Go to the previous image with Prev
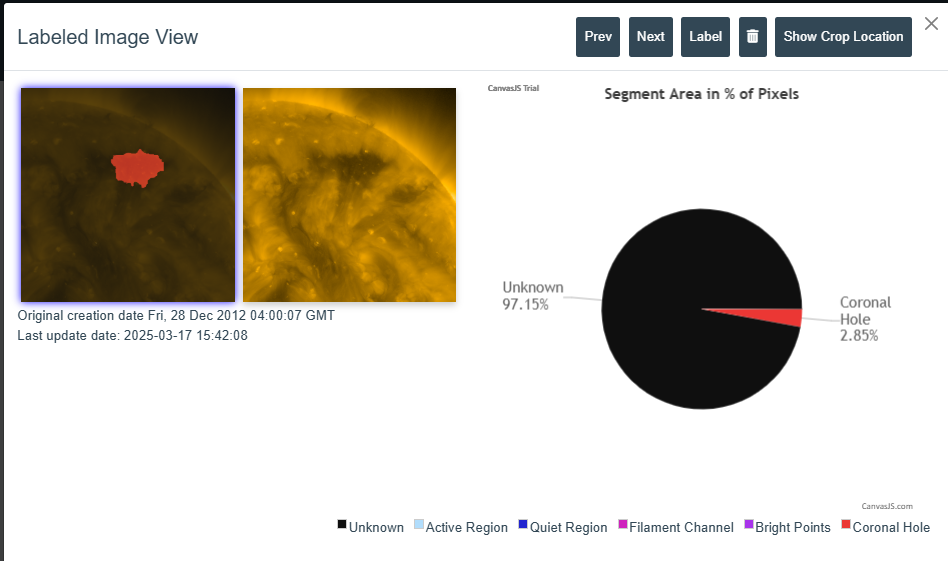 click(598, 37)
